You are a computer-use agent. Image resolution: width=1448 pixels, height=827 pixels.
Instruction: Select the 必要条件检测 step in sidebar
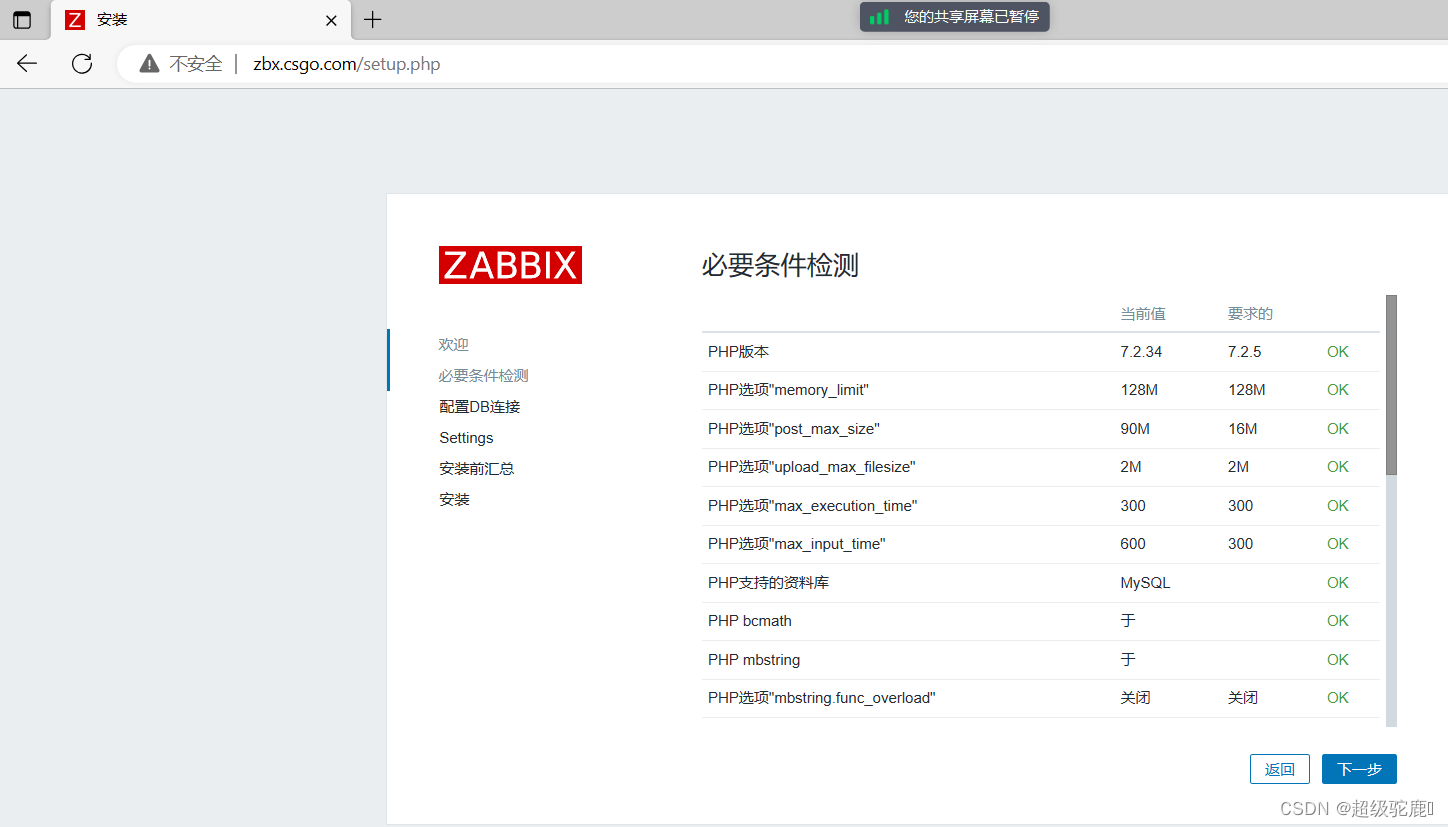484,376
